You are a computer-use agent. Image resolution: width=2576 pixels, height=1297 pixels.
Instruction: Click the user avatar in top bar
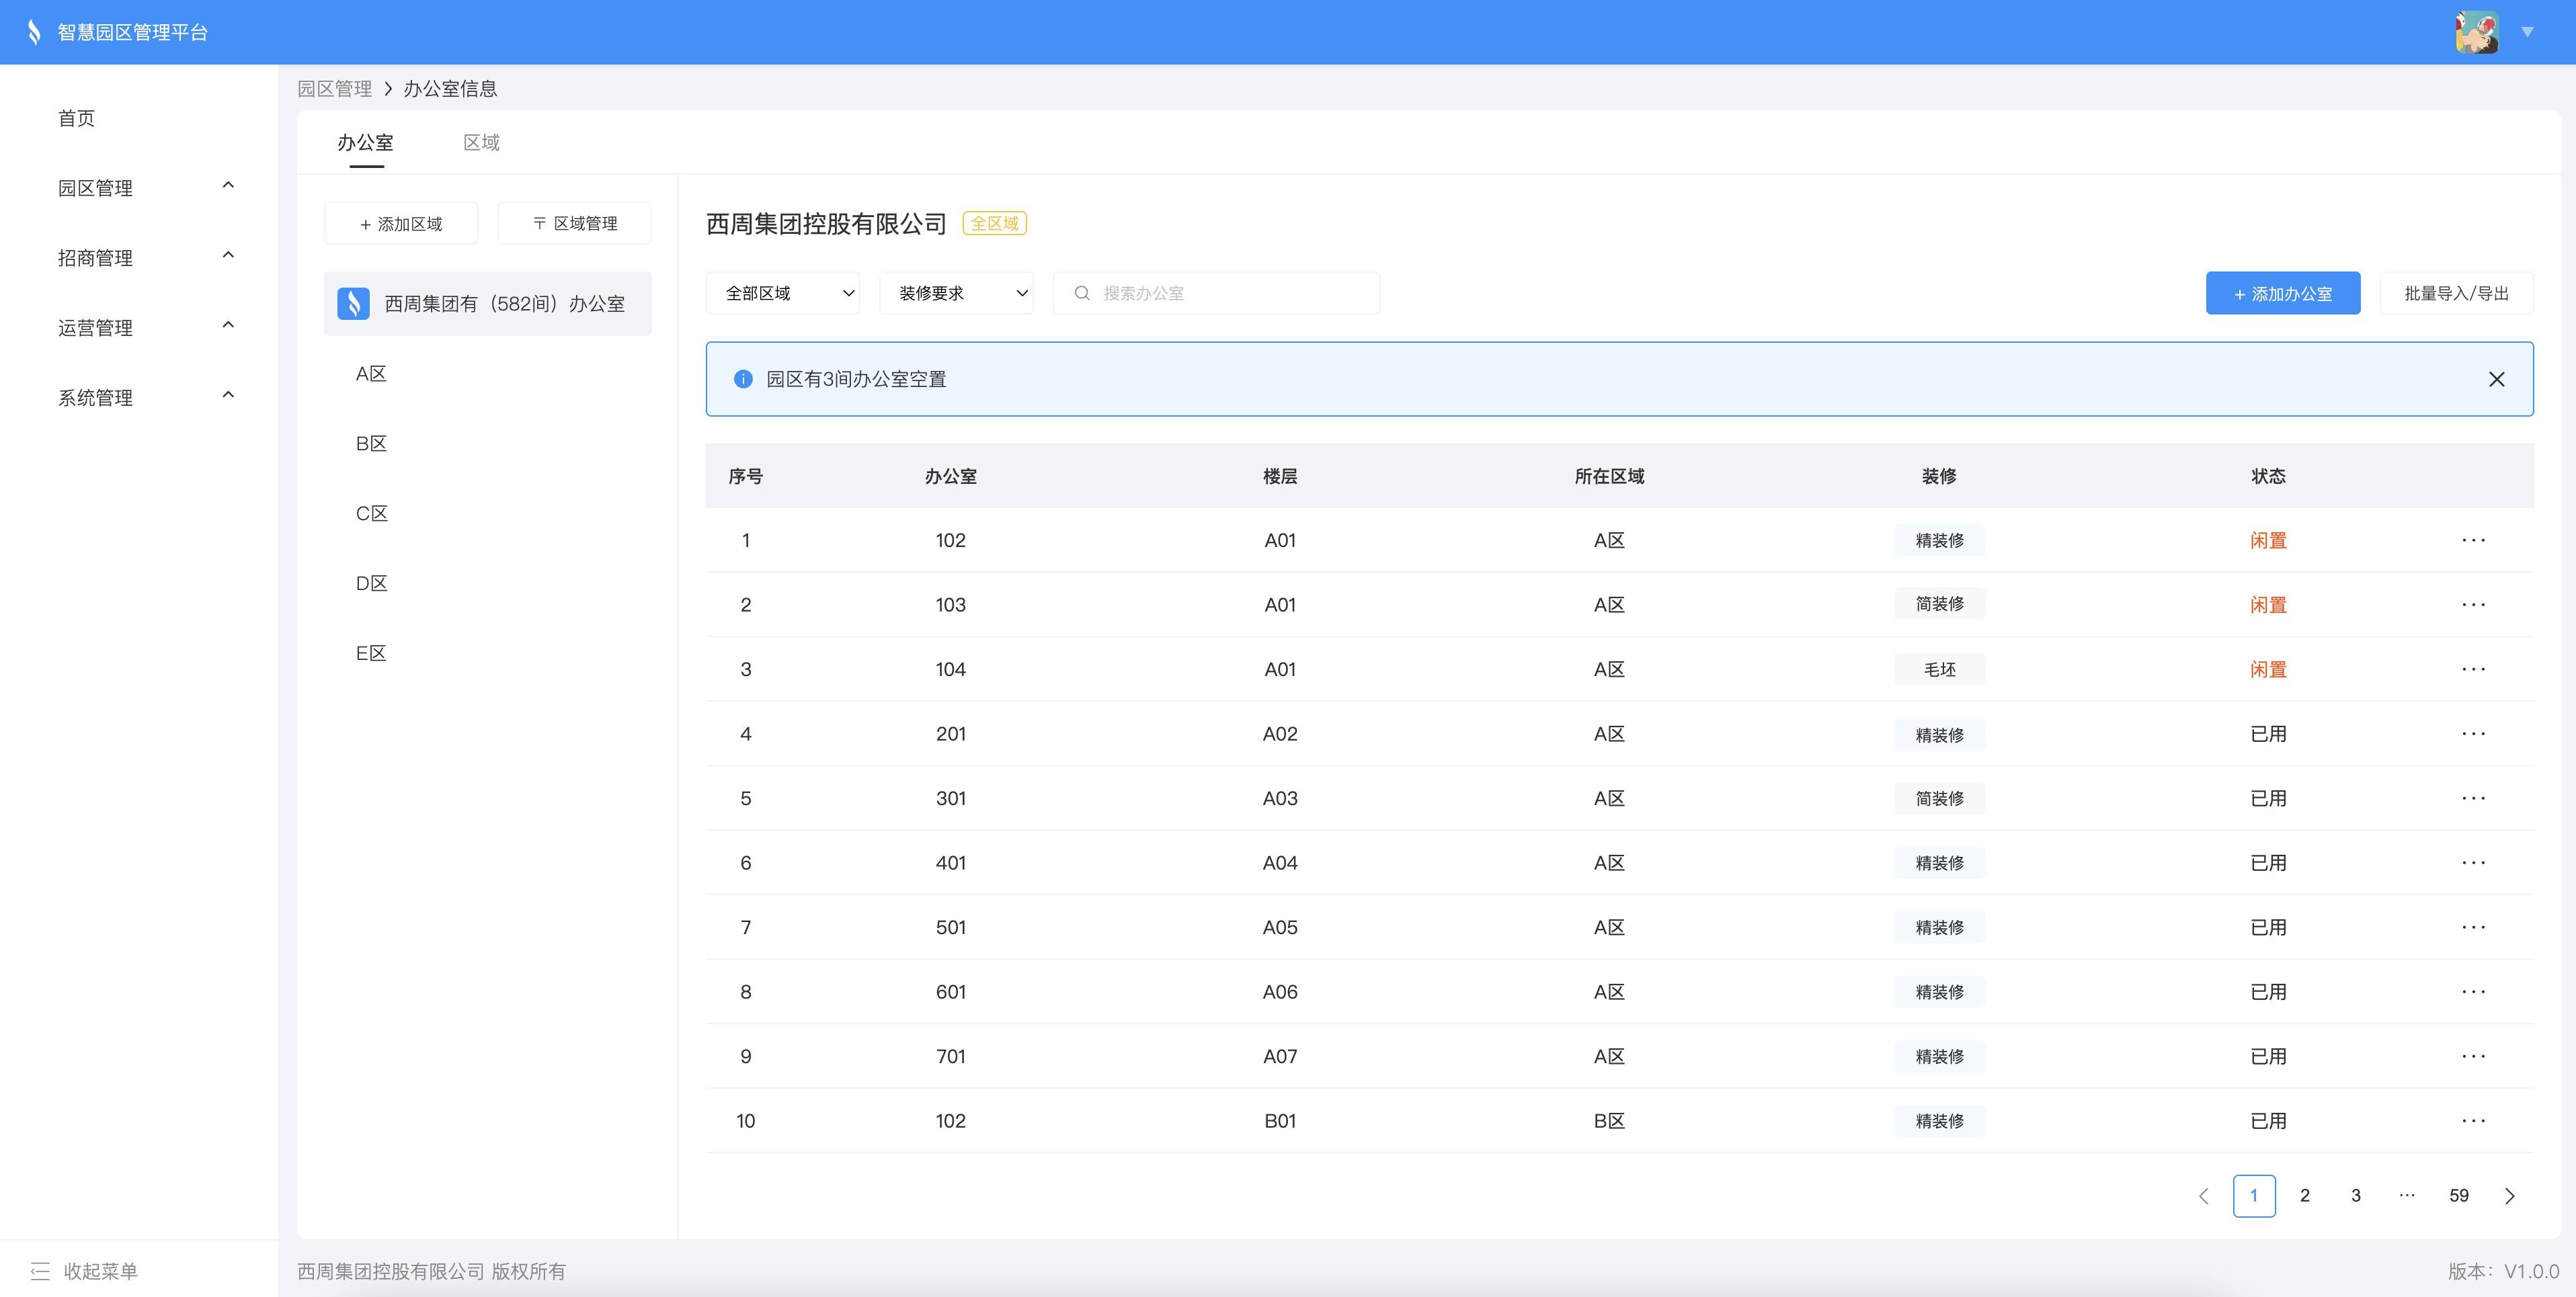click(x=2476, y=32)
